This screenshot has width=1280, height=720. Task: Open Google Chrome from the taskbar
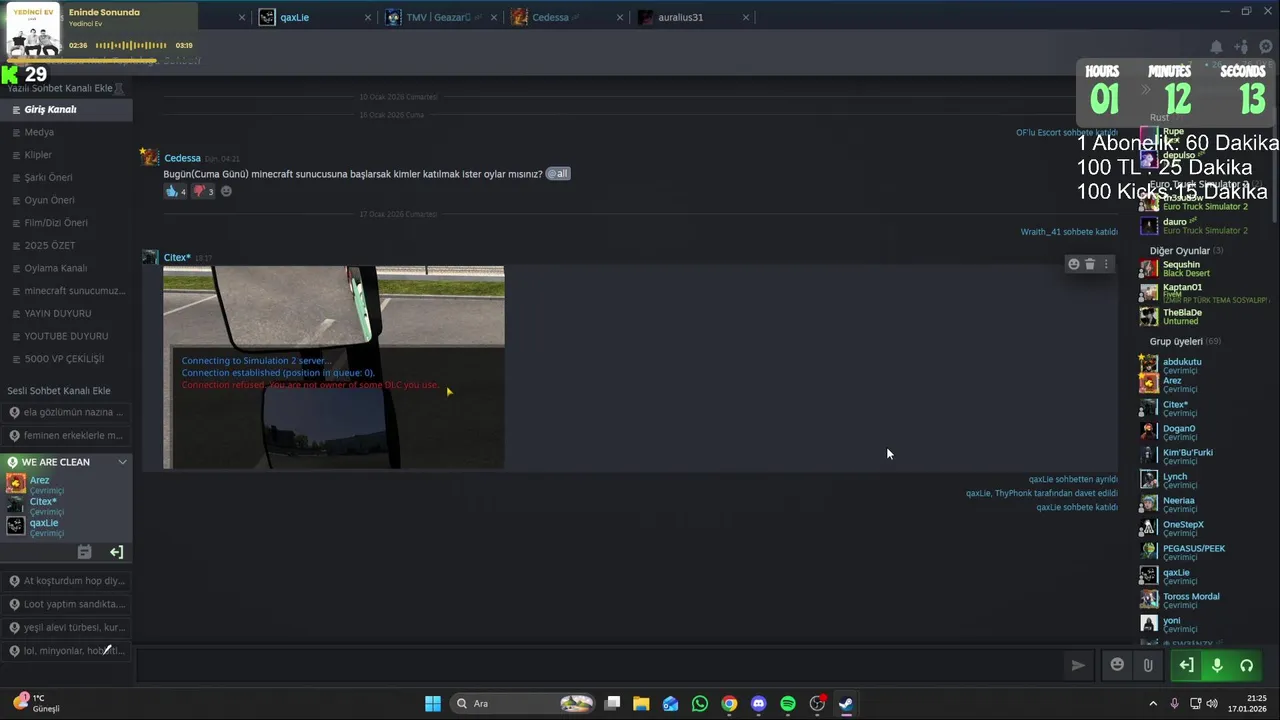(729, 703)
